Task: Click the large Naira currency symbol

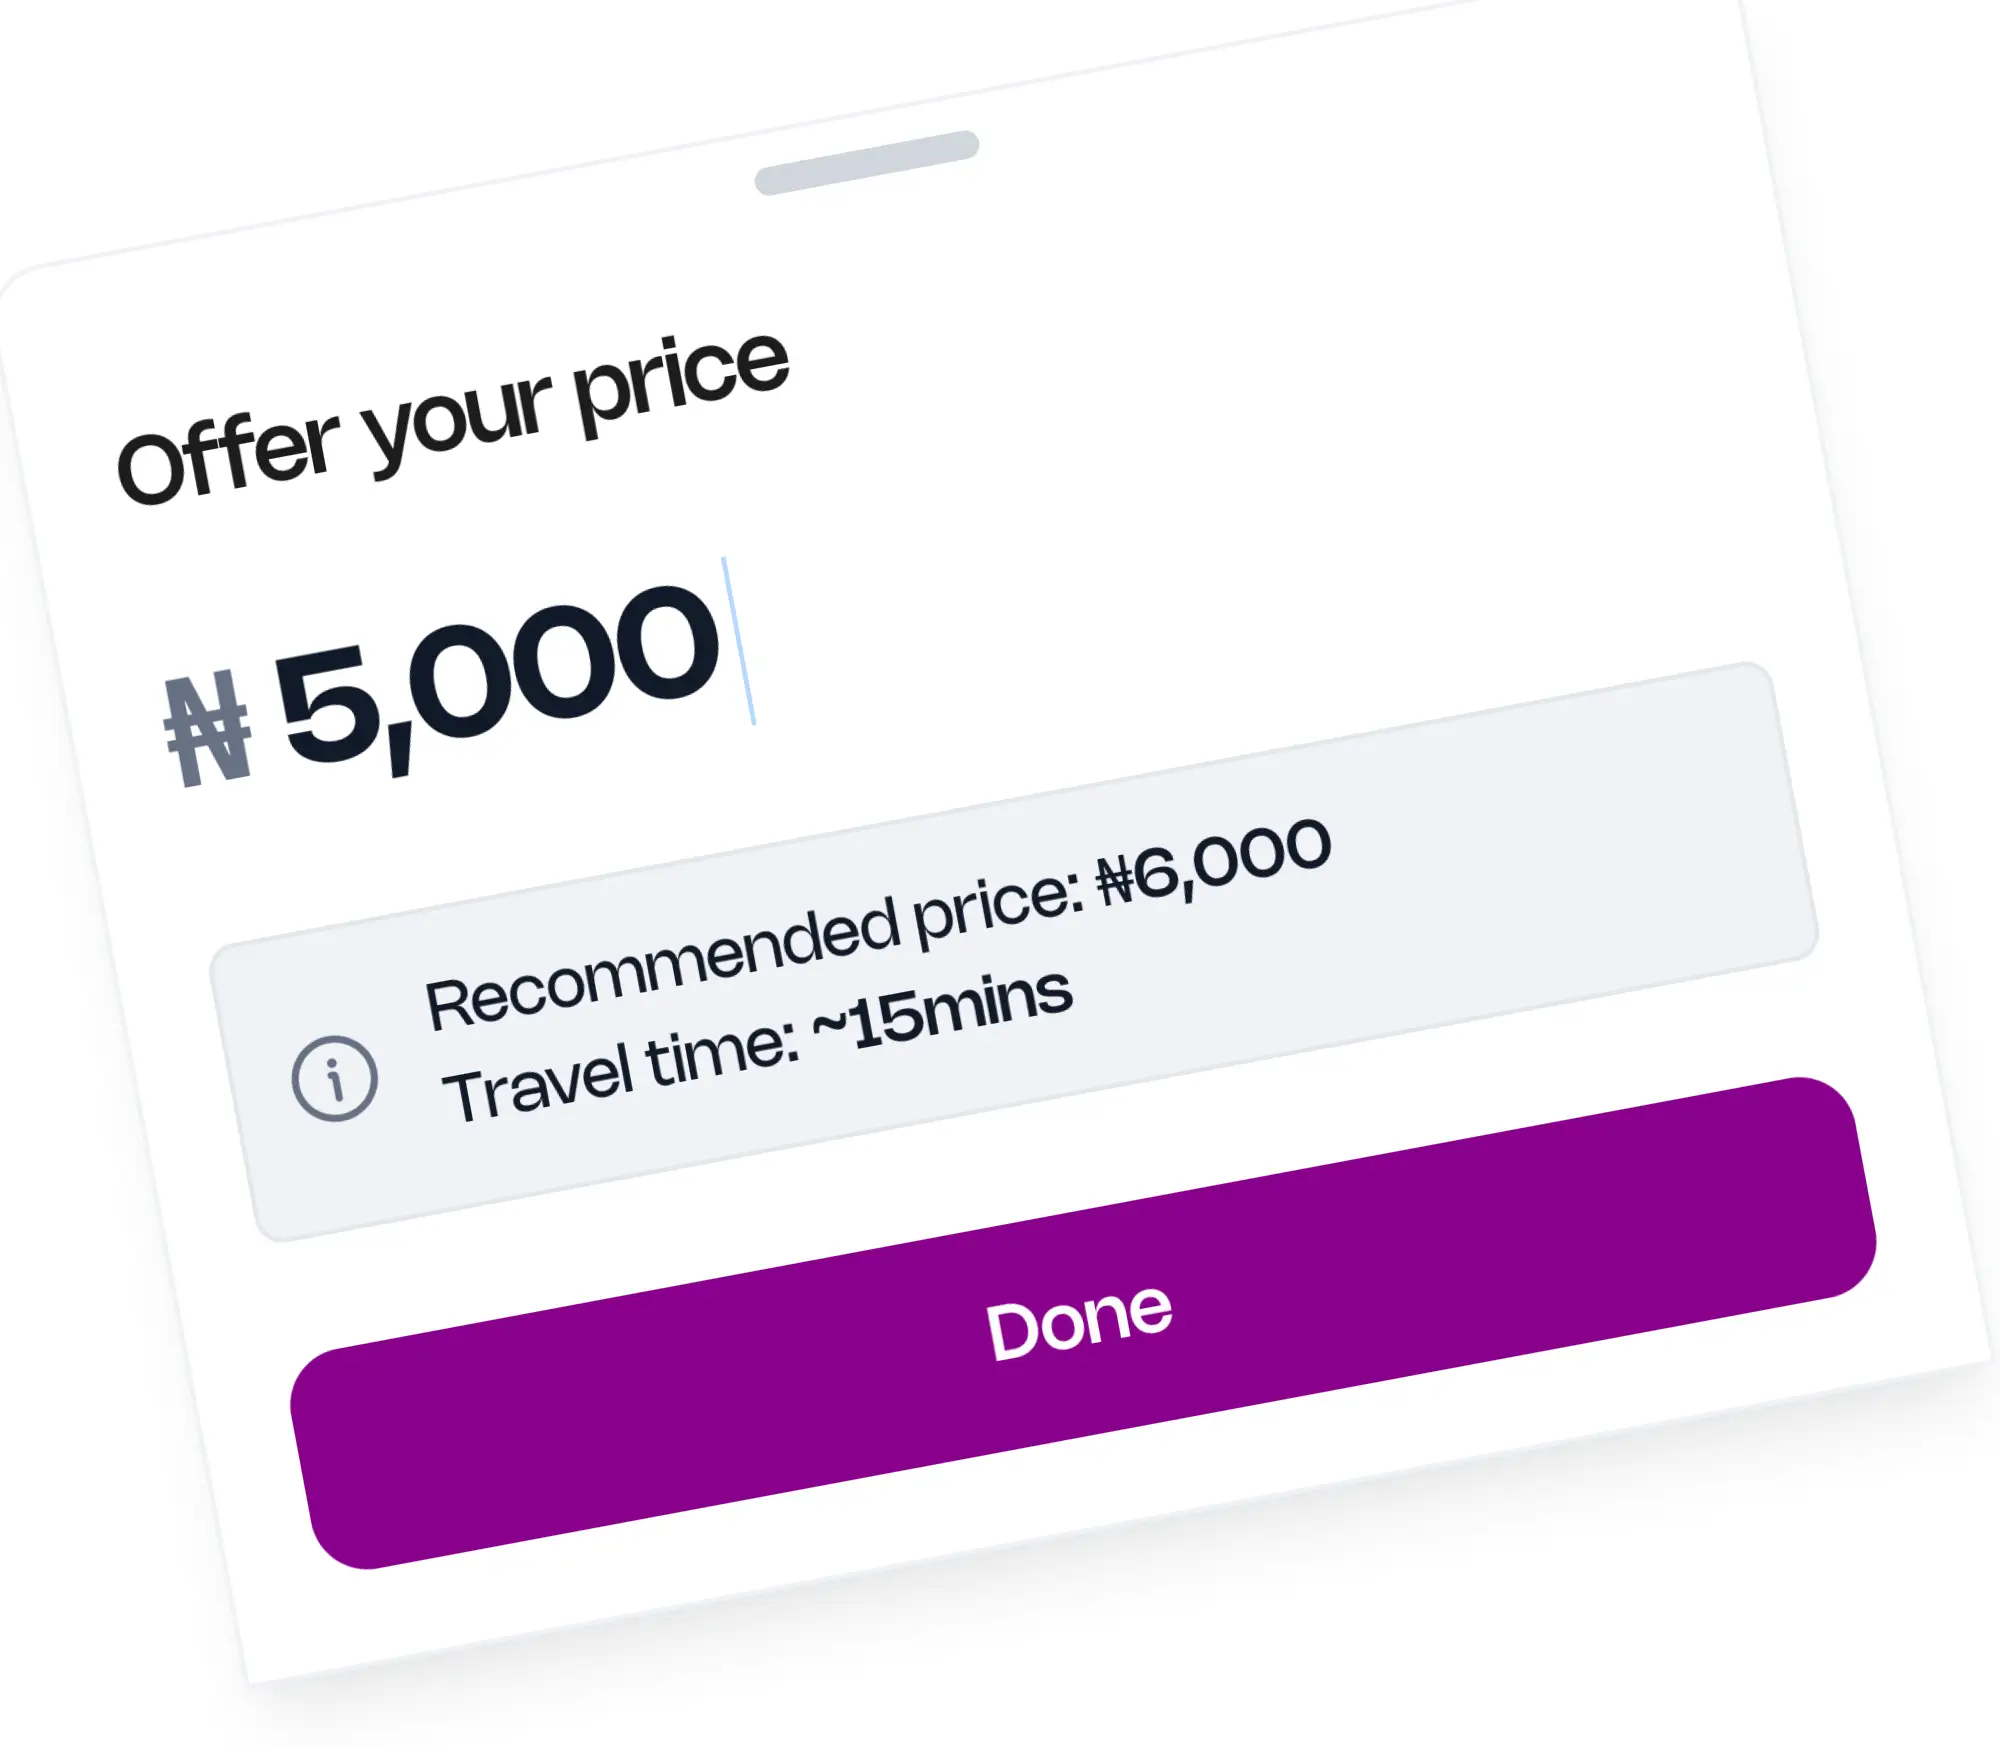Action: pyautogui.click(x=208, y=728)
